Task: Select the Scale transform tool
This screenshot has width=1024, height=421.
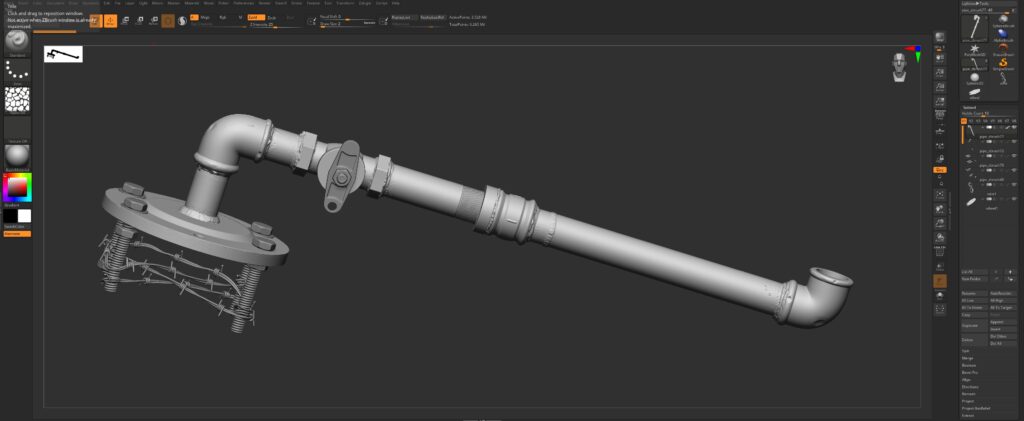Action: point(139,21)
